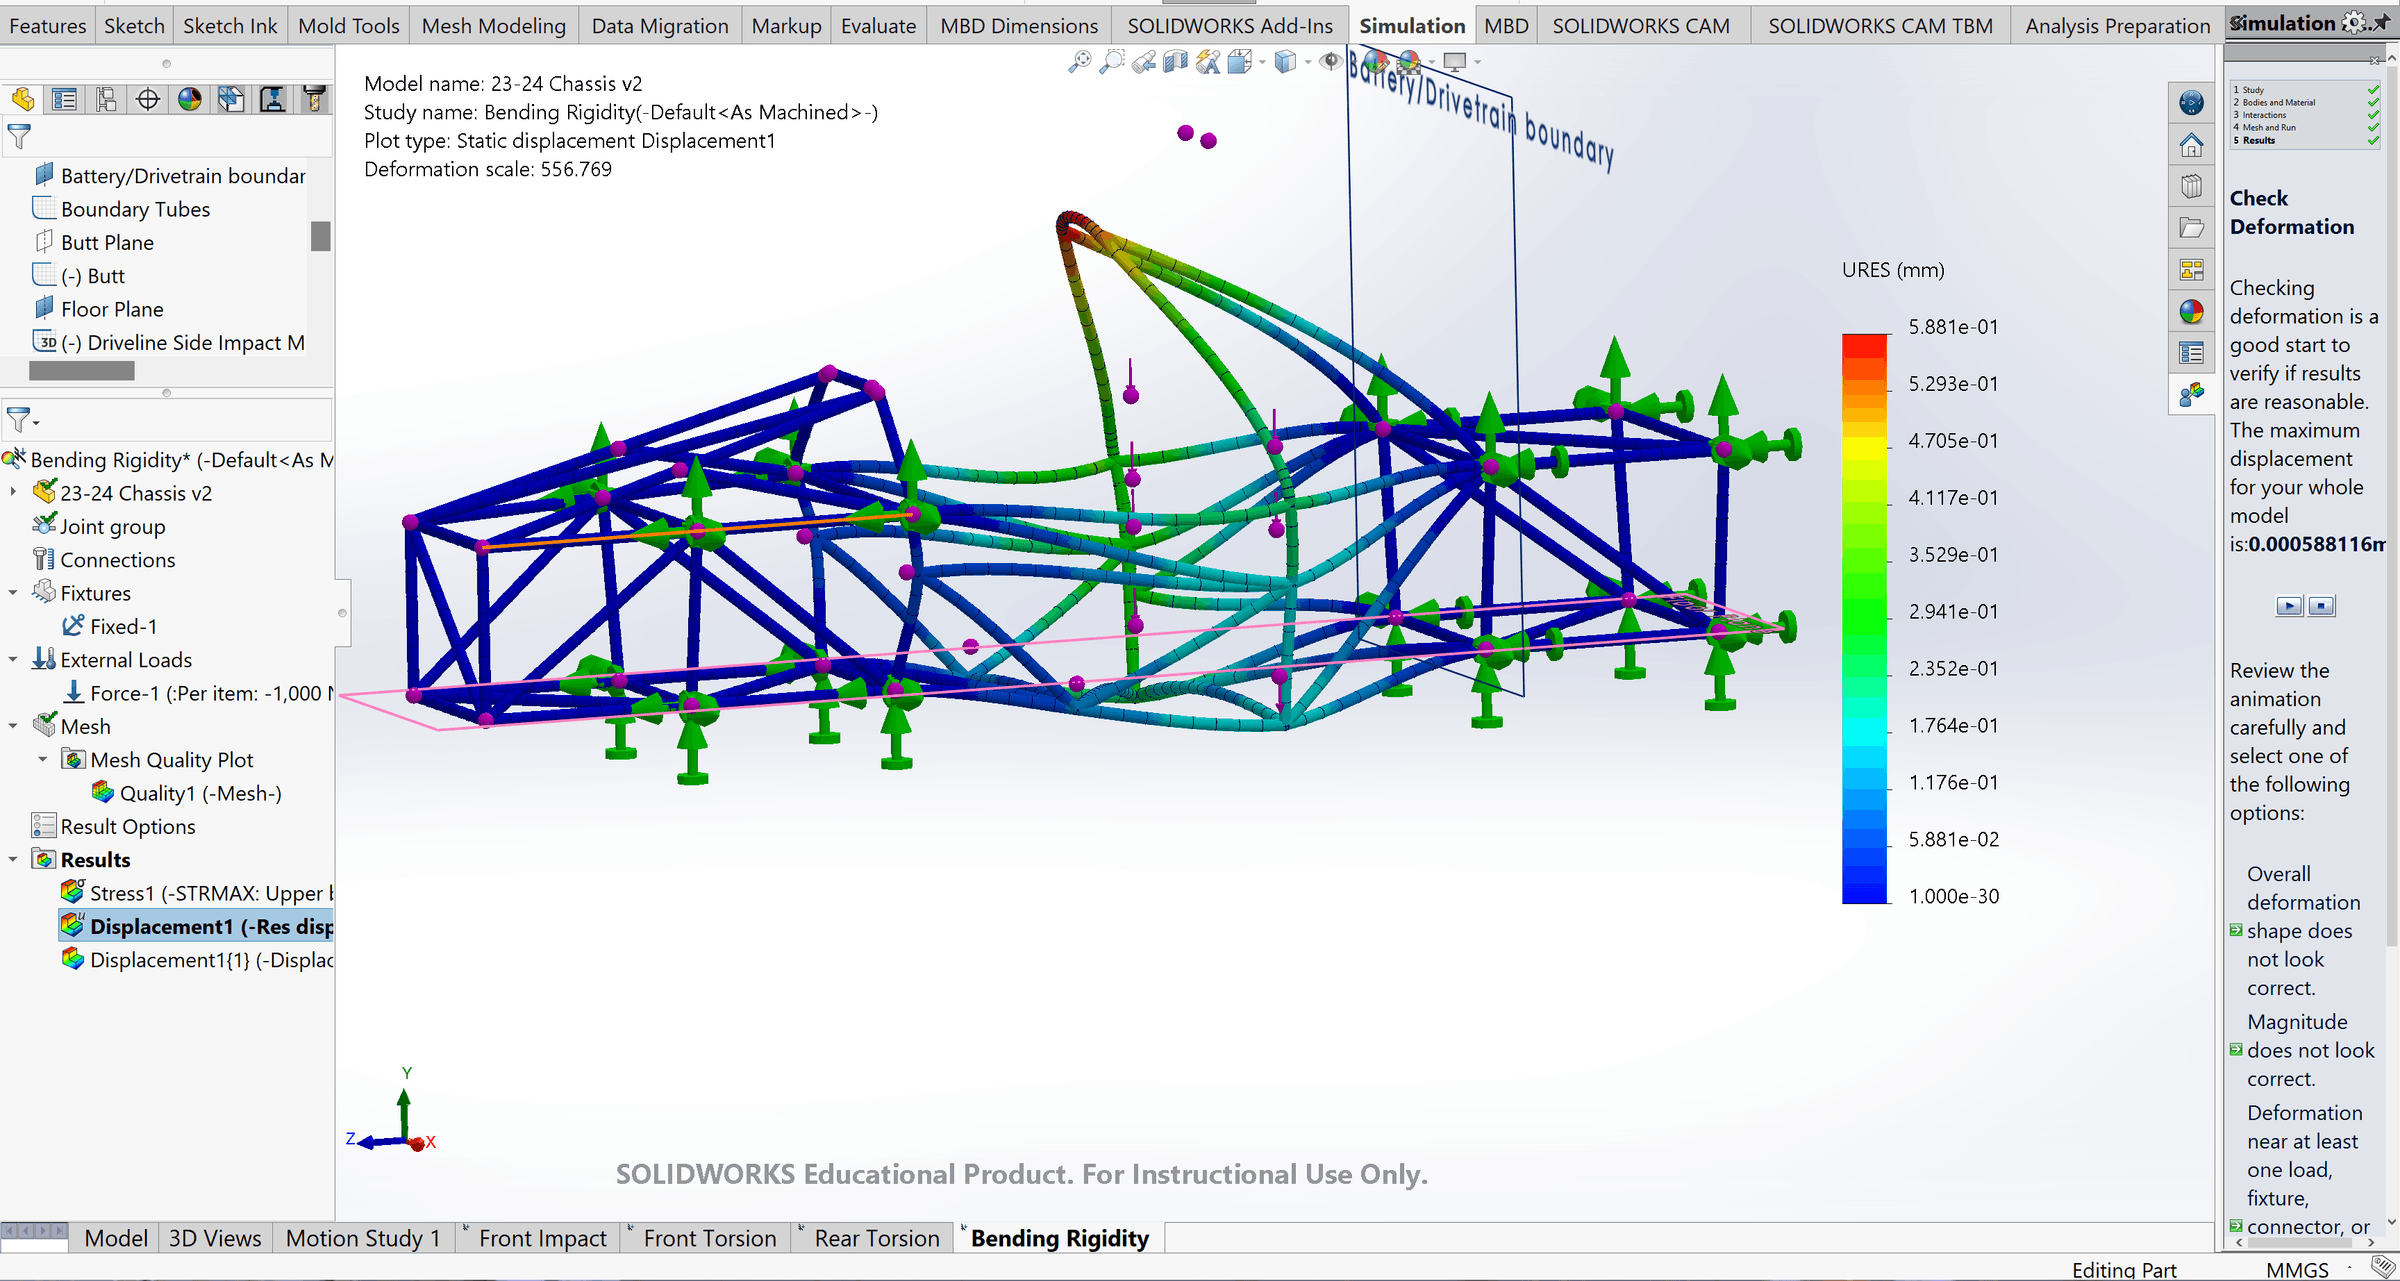Open the Design Library books tab
The height and width of the screenshot is (1281, 2400).
coord(2191,187)
